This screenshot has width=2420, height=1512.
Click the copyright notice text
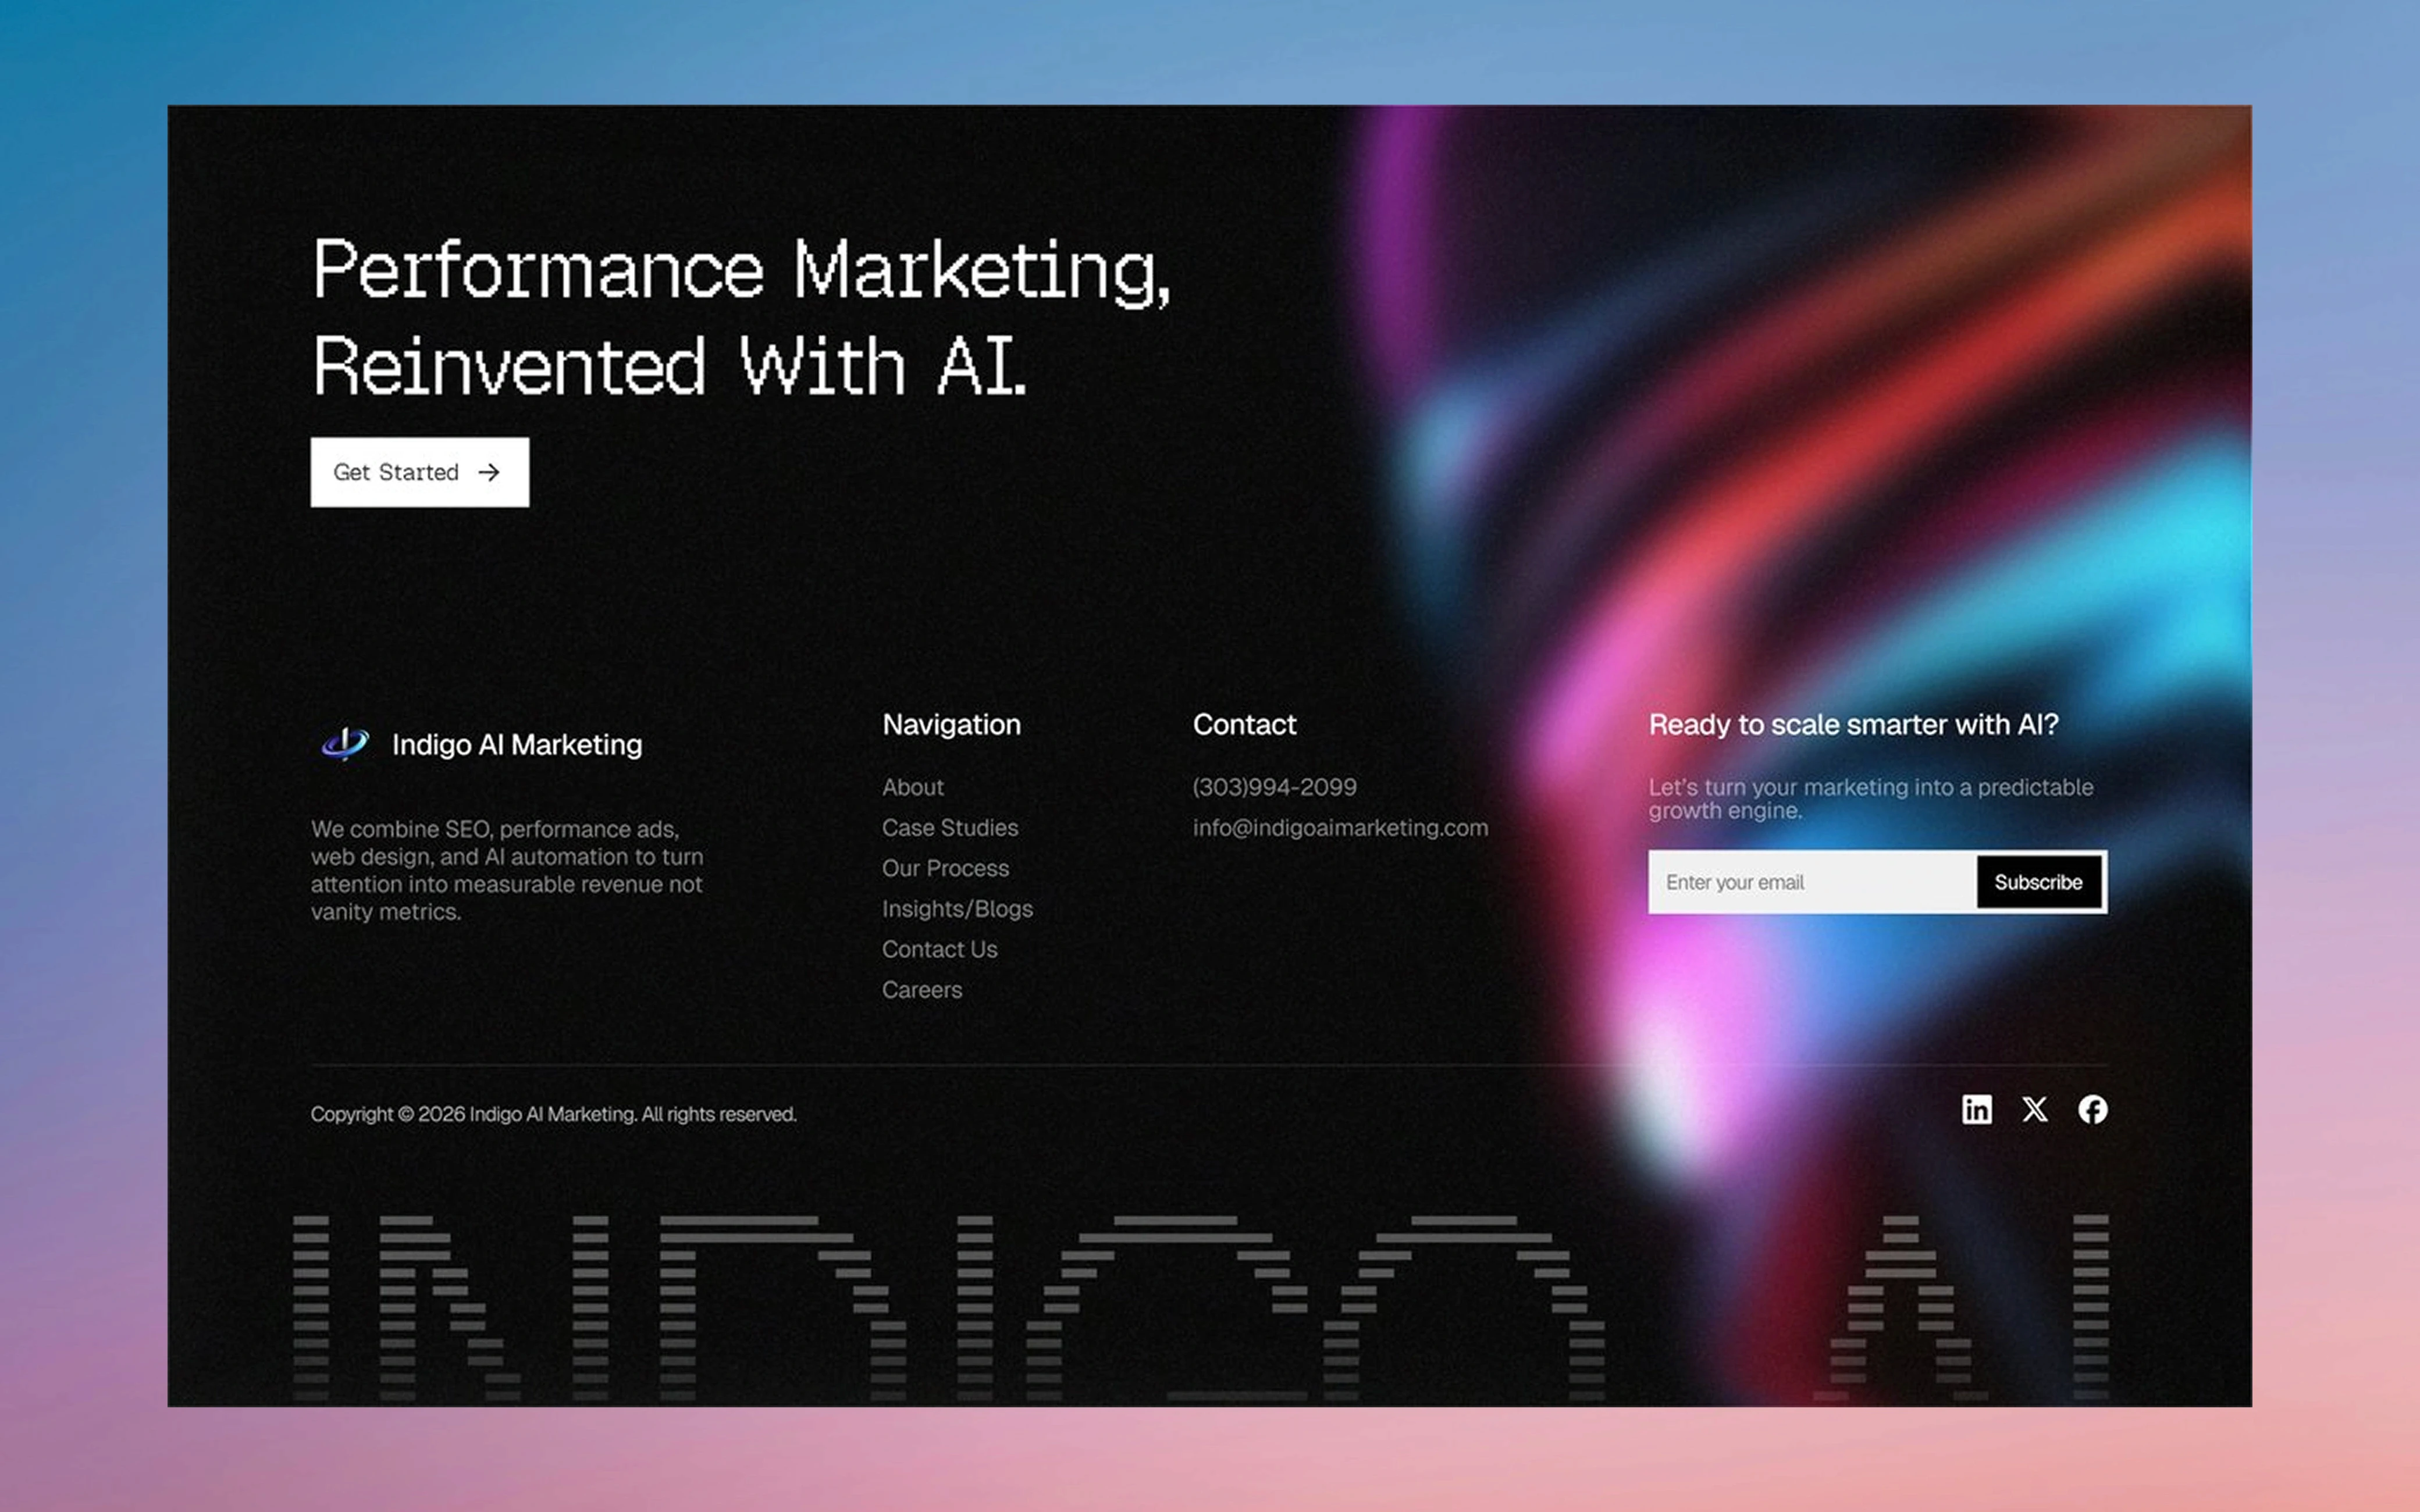(x=553, y=1114)
